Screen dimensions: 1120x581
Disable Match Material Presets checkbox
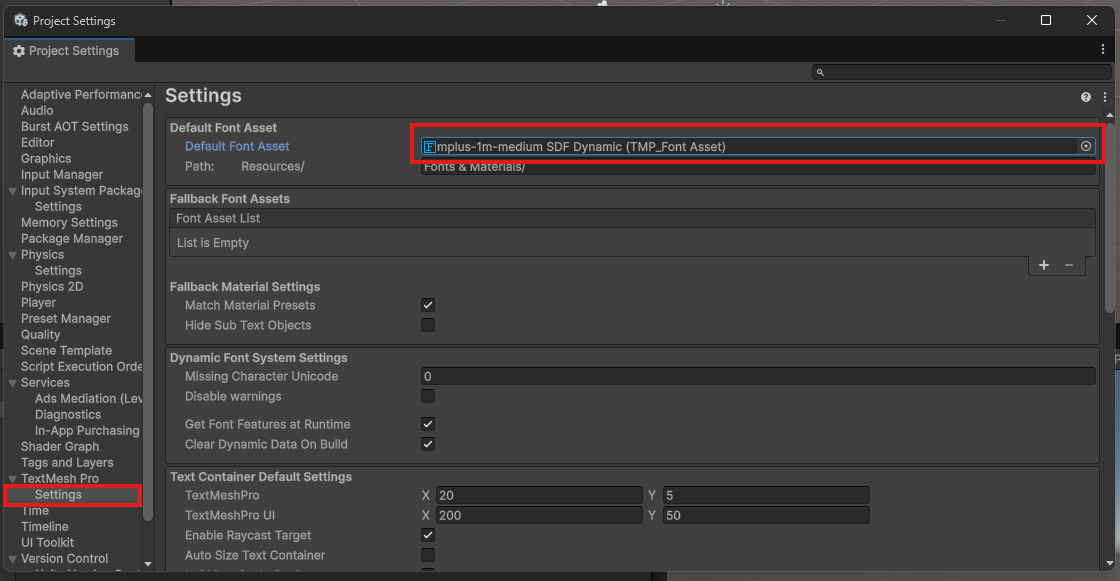(x=428, y=305)
